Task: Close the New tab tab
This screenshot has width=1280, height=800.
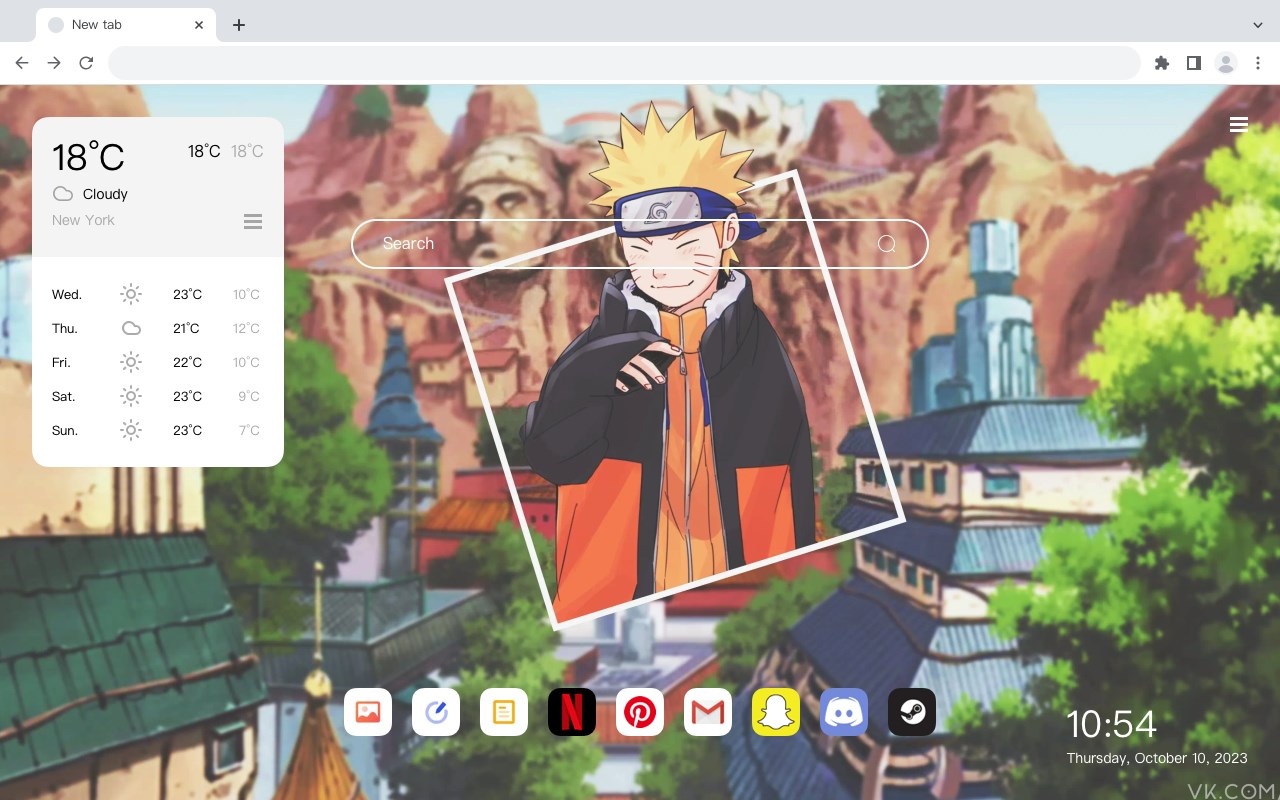Action: pyautogui.click(x=199, y=25)
